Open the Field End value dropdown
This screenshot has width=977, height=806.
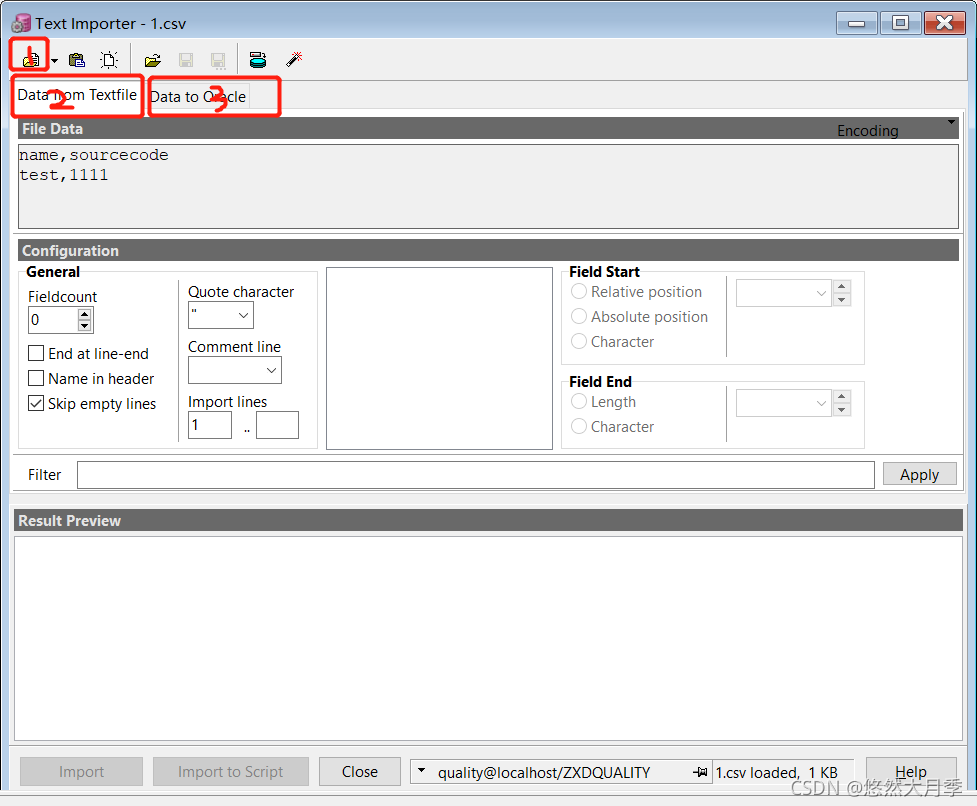tap(821, 404)
